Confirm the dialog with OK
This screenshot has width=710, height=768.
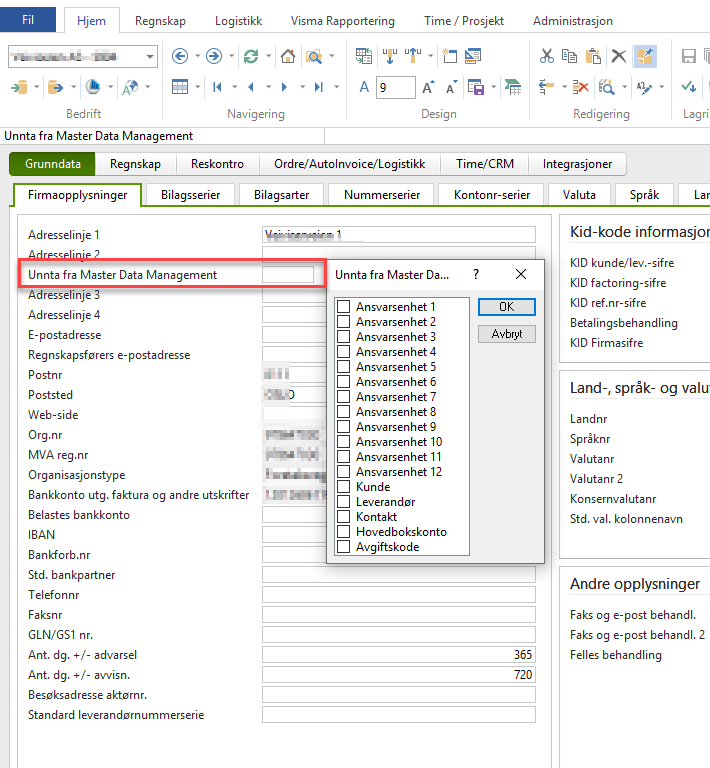(x=507, y=307)
